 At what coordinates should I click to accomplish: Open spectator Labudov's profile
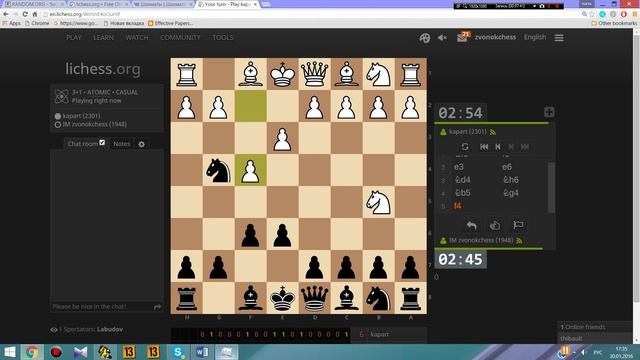(110, 329)
